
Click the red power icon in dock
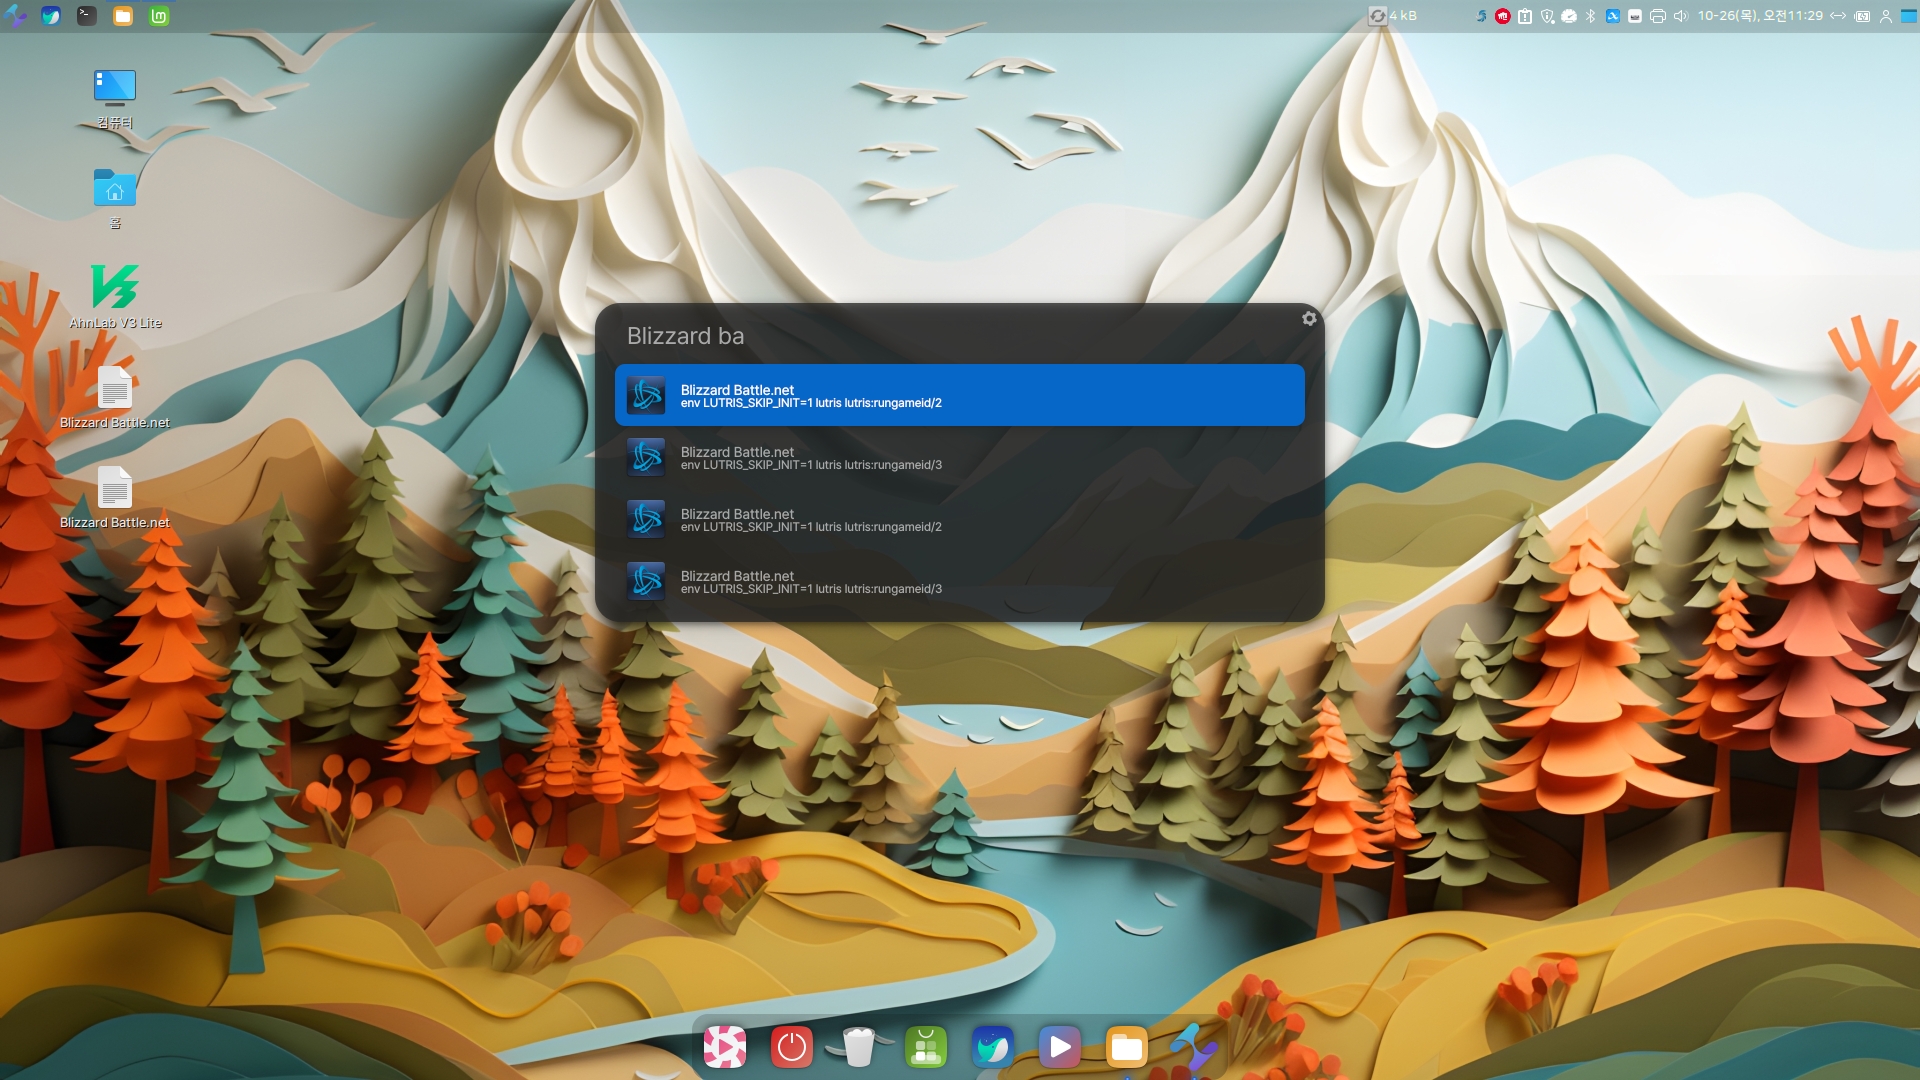pos(791,1047)
